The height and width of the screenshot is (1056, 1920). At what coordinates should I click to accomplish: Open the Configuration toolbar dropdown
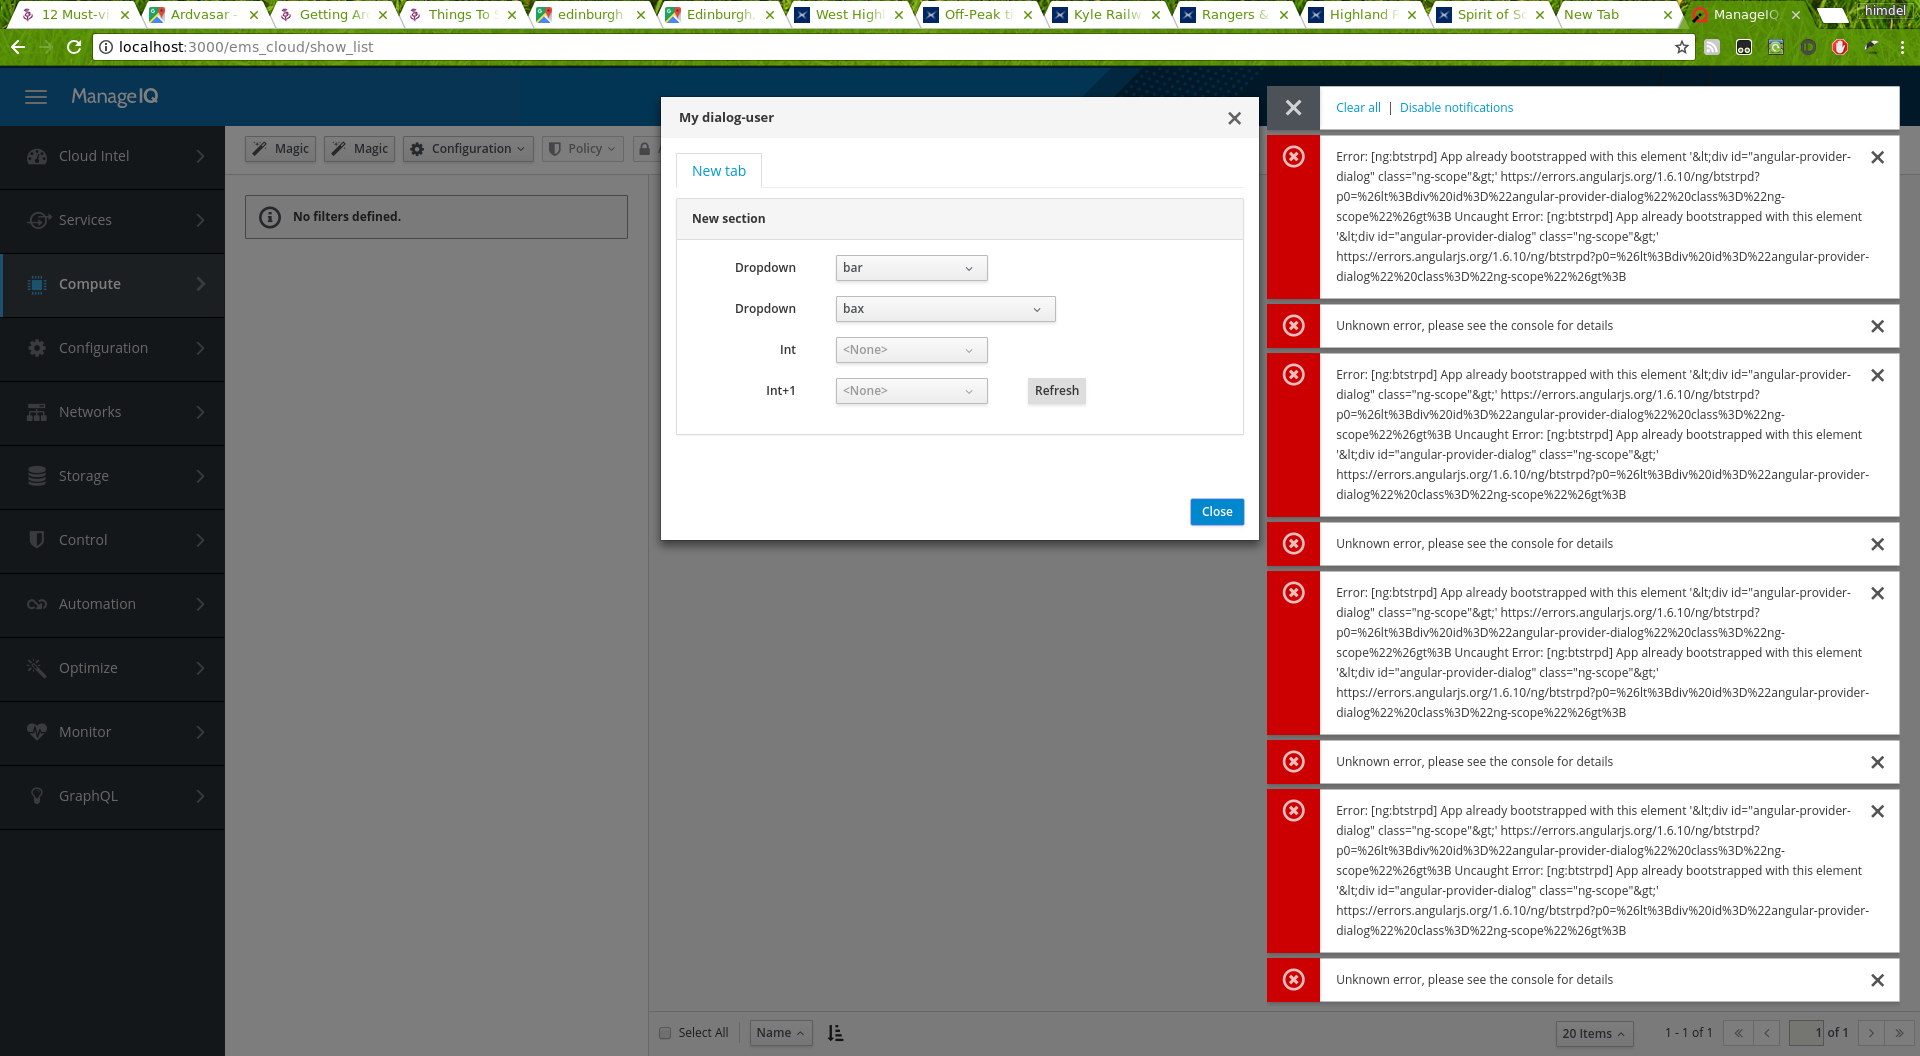(468, 149)
